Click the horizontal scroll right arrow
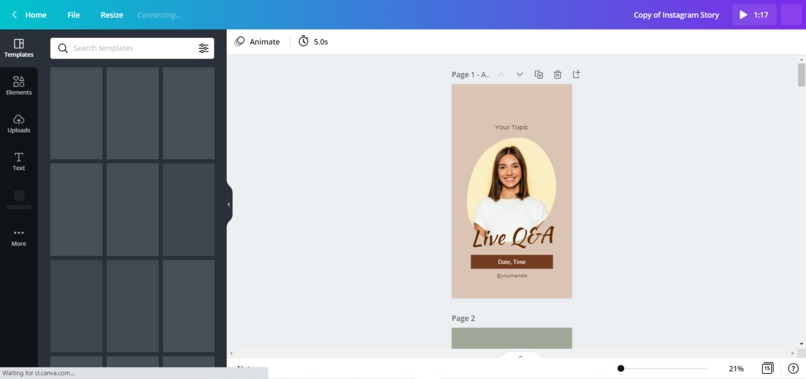The image size is (806, 379). click(x=792, y=353)
